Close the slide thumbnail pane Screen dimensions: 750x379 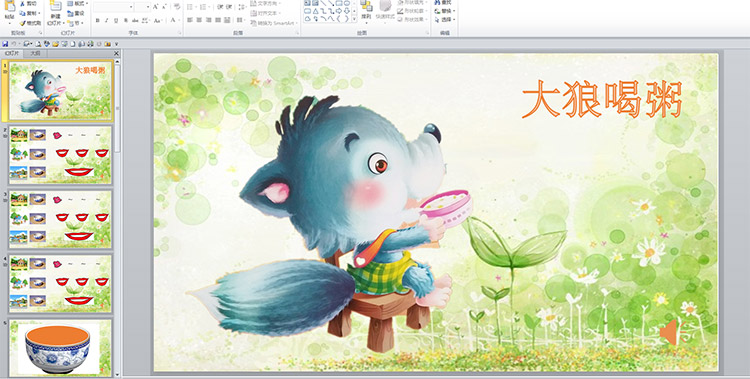[x=117, y=54]
